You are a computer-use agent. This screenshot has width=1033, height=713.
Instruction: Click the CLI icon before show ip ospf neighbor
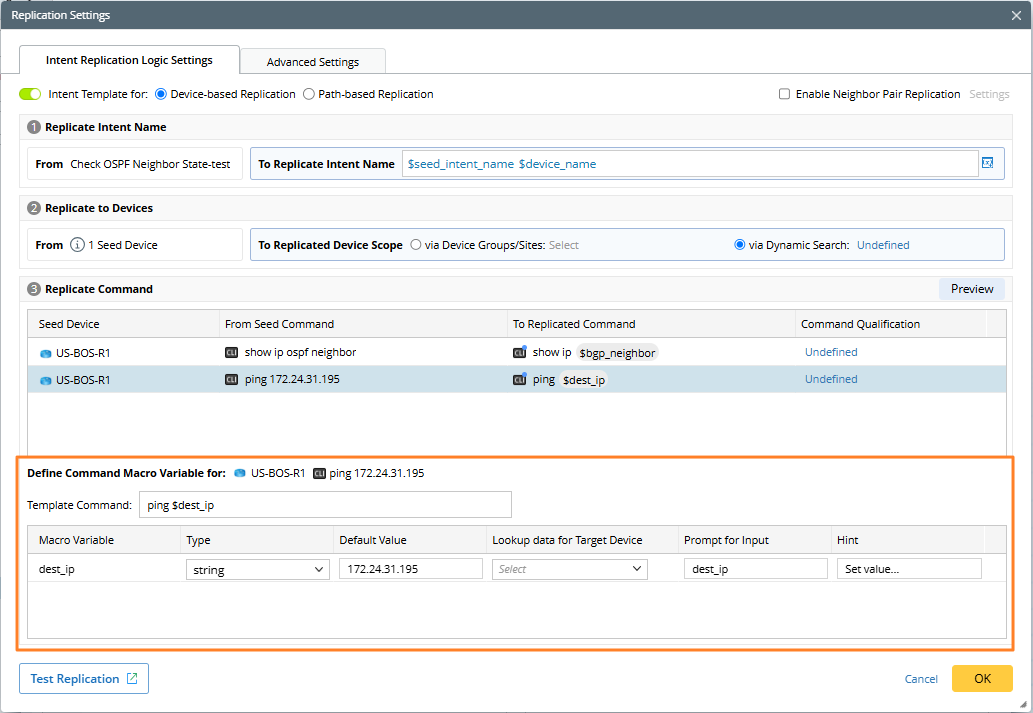(x=232, y=353)
